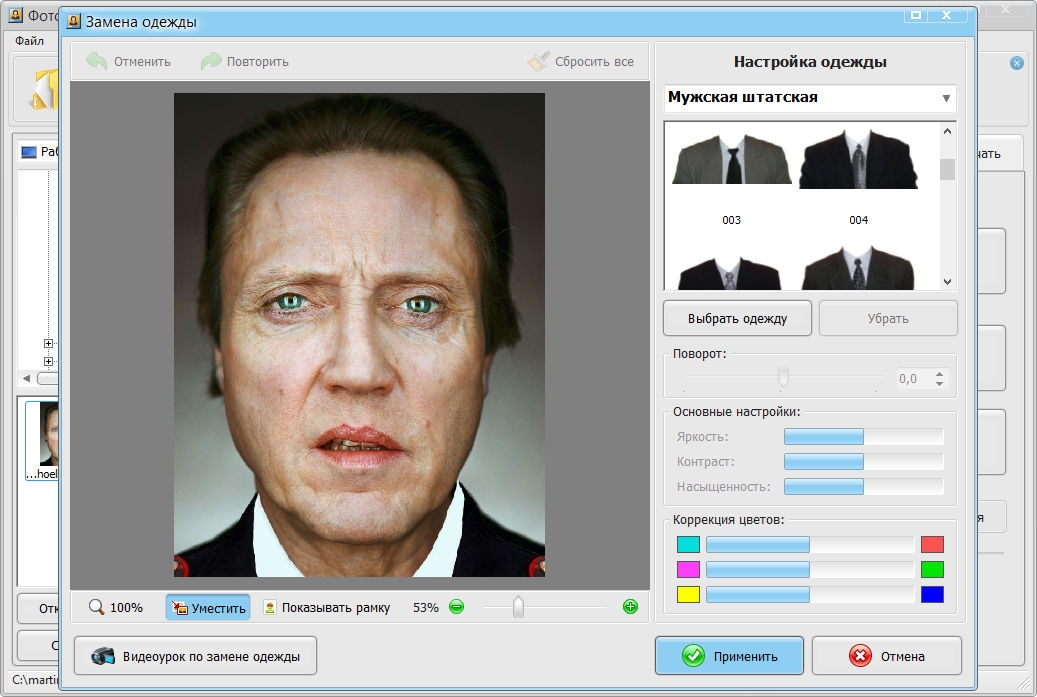Click the cyan color swatch
The width and height of the screenshot is (1037, 697).
click(x=688, y=544)
